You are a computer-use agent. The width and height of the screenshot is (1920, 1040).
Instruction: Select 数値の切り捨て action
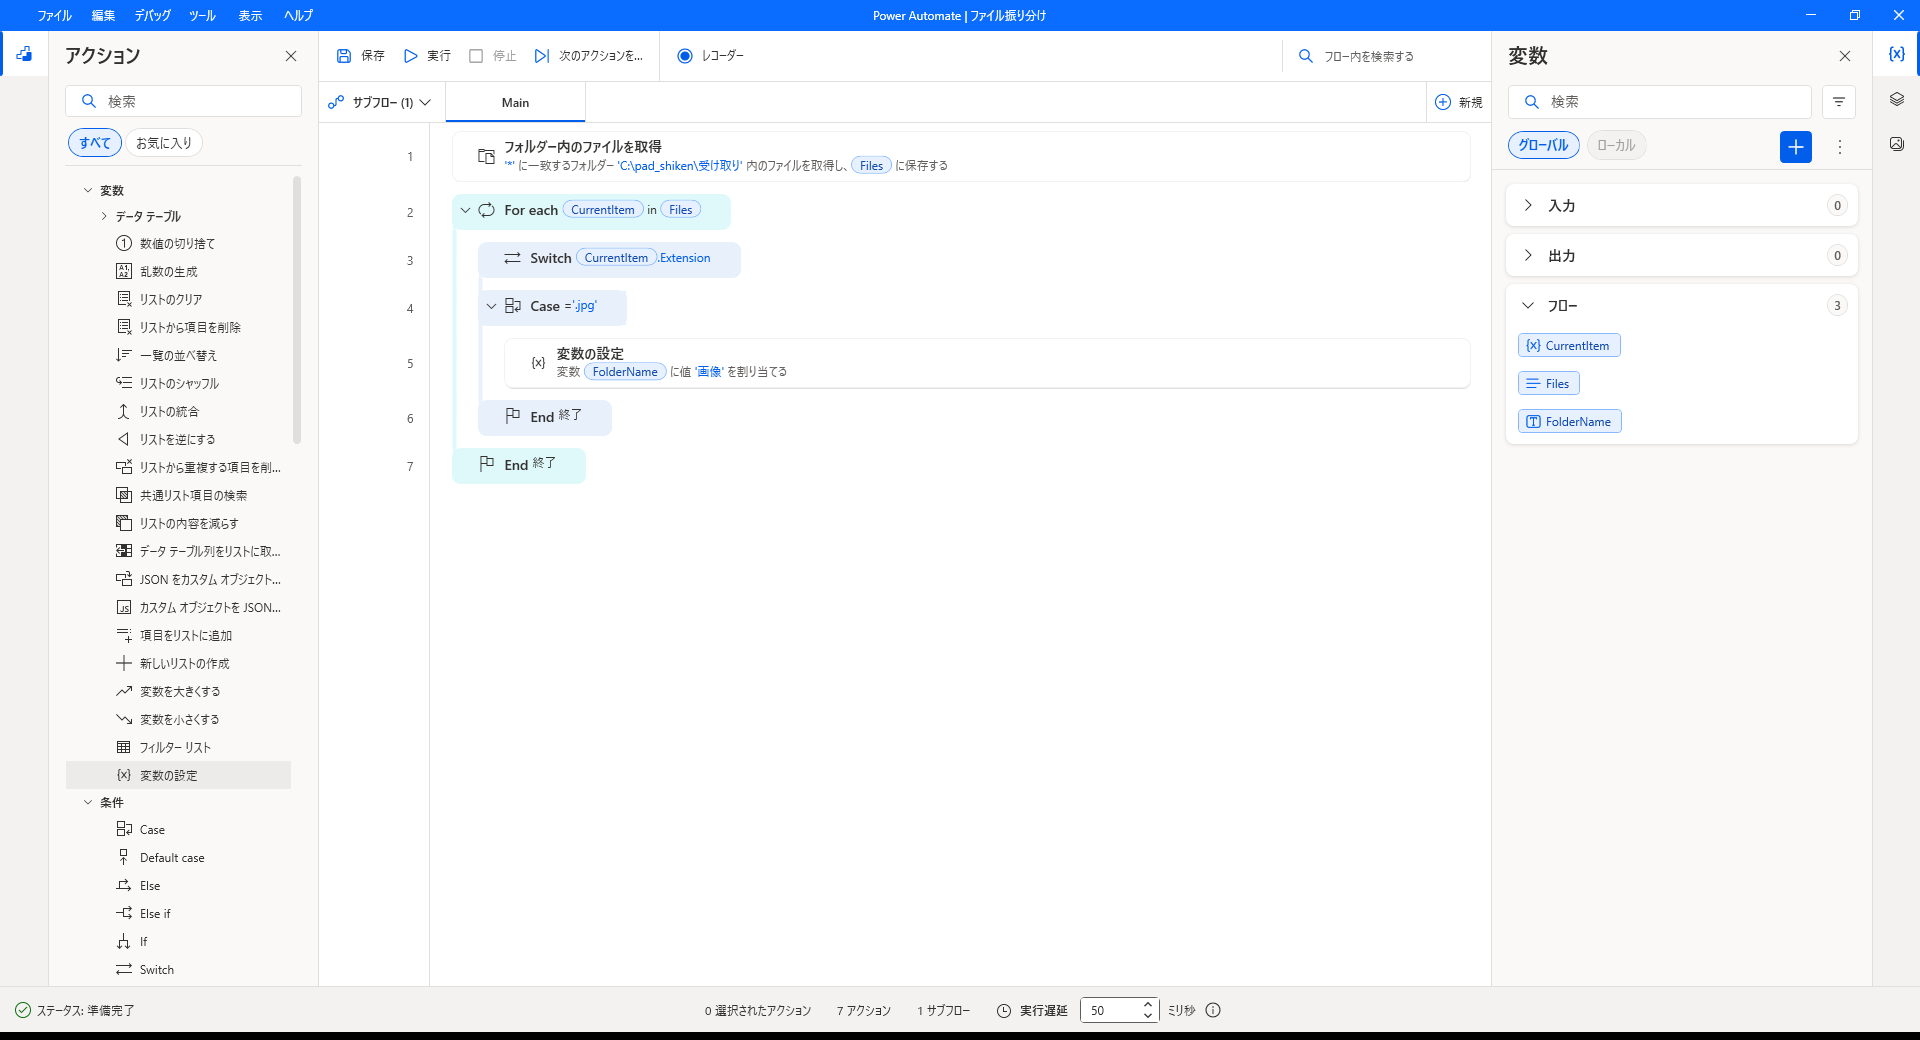(x=178, y=244)
